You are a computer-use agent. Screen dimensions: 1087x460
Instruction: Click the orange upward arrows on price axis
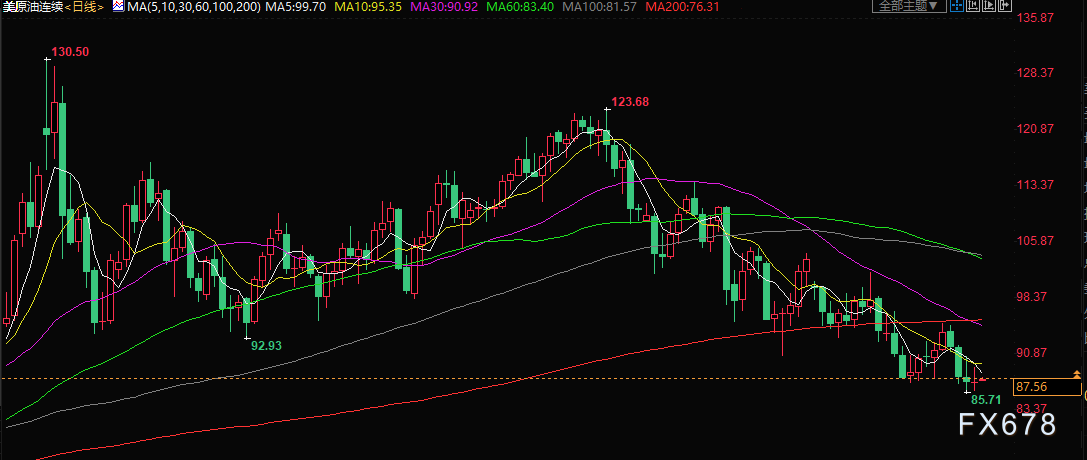1077,374
